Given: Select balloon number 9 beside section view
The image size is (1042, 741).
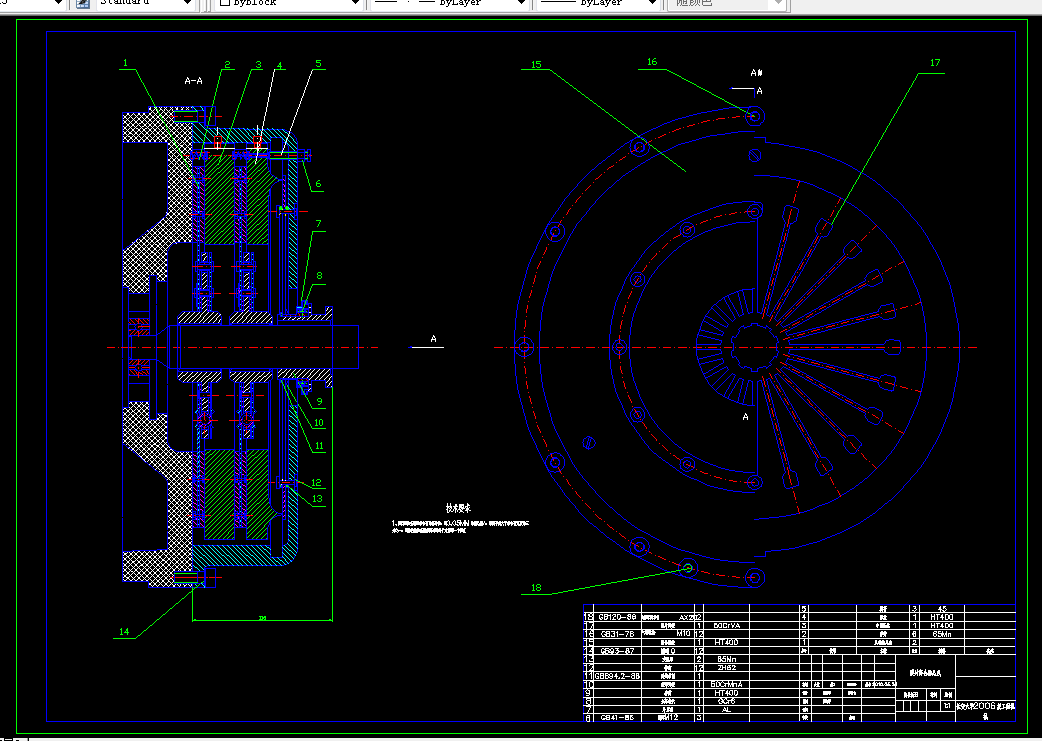Looking at the screenshot, I should (x=320, y=401).
